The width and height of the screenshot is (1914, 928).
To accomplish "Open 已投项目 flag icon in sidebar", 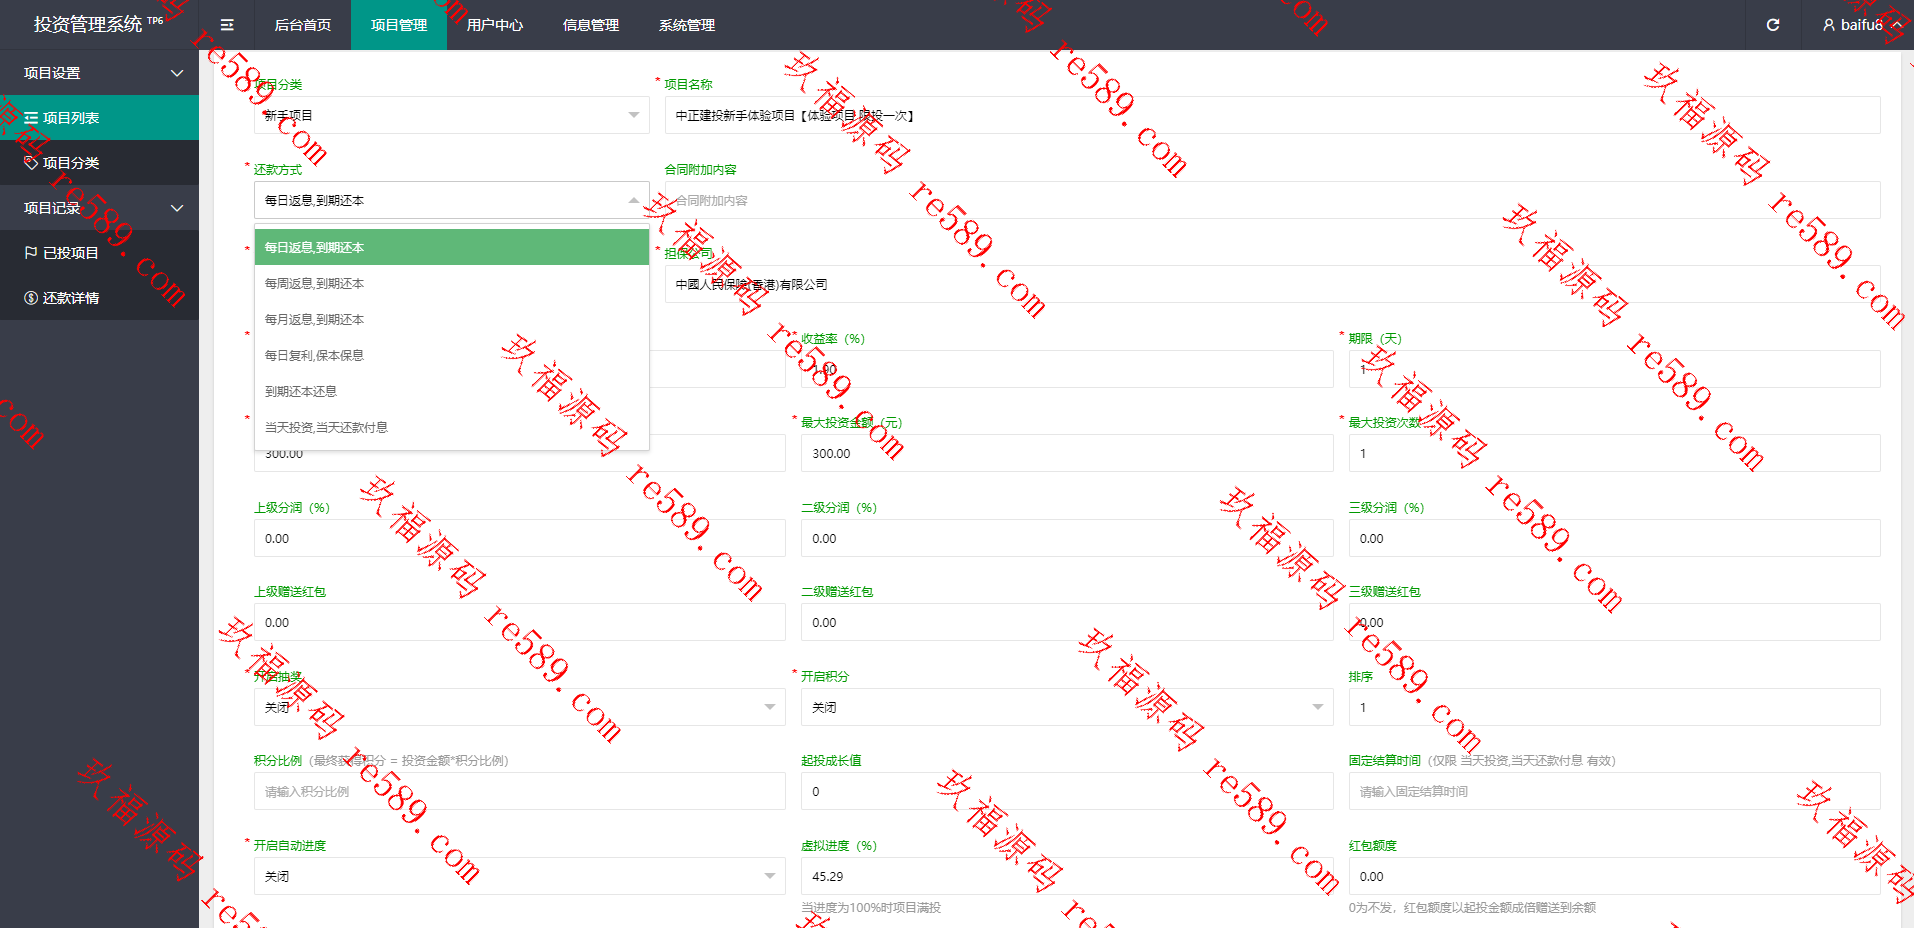I will click(31, 253).
